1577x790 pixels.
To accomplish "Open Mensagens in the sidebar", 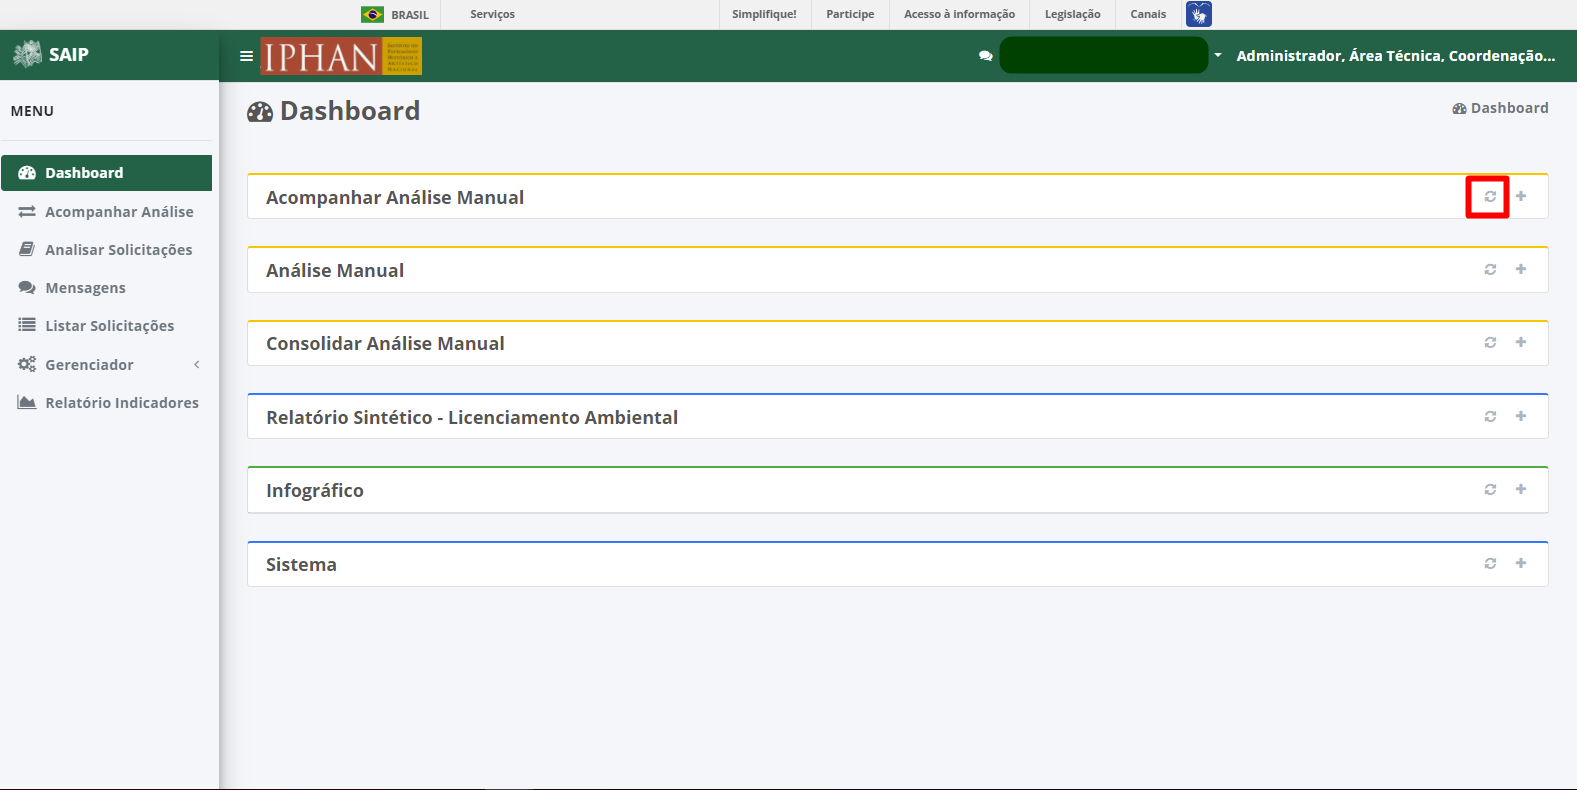I will tap(106, 288).
